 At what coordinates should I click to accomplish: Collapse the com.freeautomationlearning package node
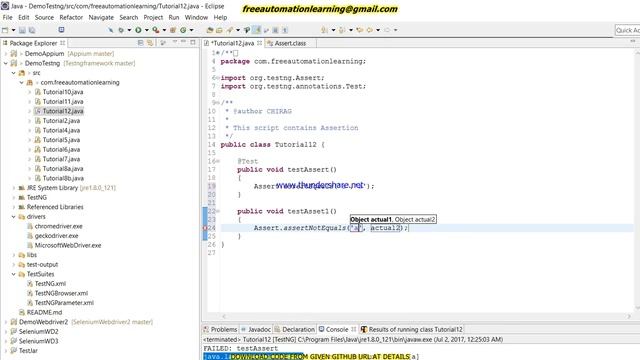click(x=22, y=82)
